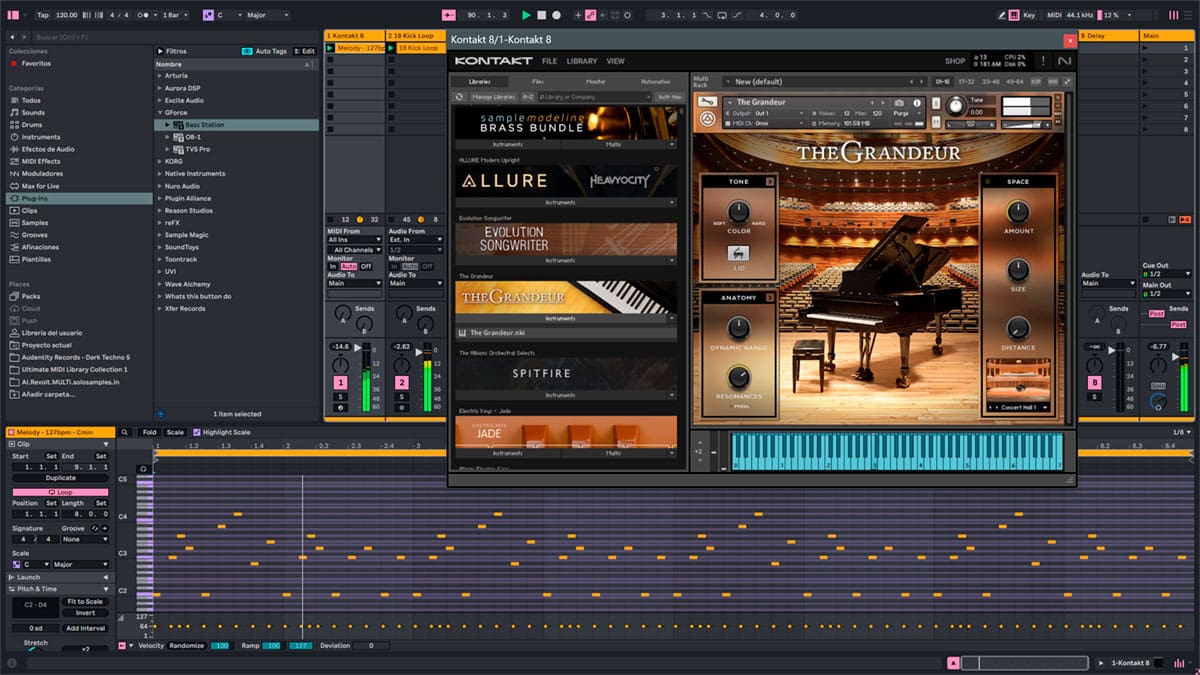1200x675 pixels.
Task: Toggle the LID button in Tone panel
Action: pyautogui.click(x=739, y=255)
